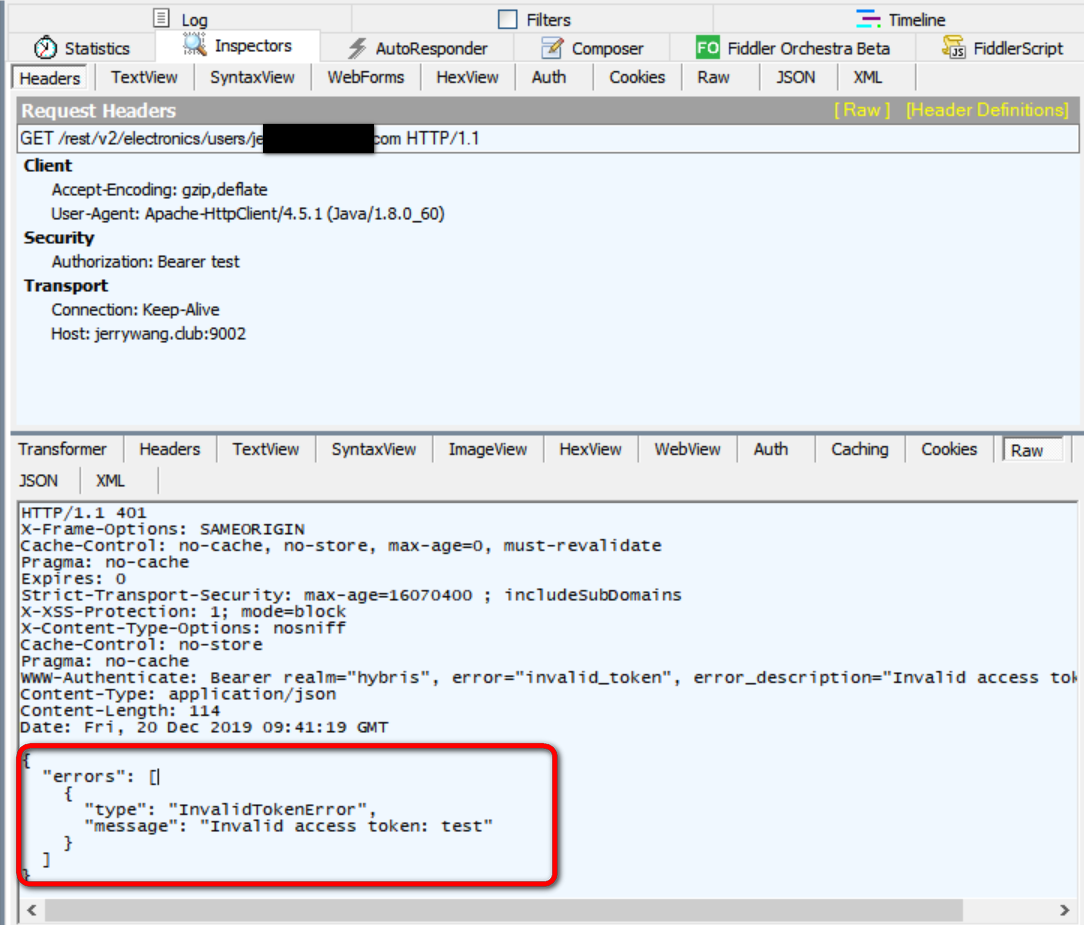The height and width of the screenshot is (925, 1084).
Task: Select request SyntaxView inspector tab
Action: pos(252,77)
